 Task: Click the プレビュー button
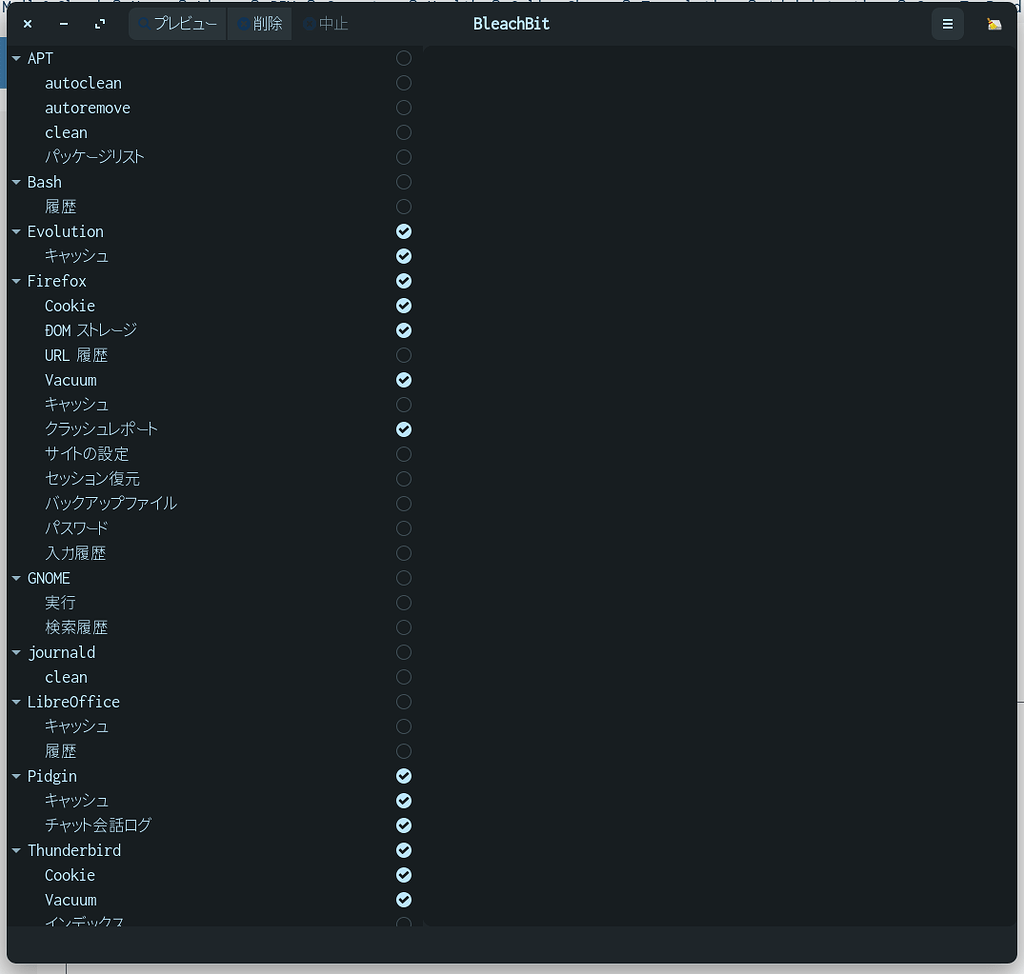(x=177, y=23)
